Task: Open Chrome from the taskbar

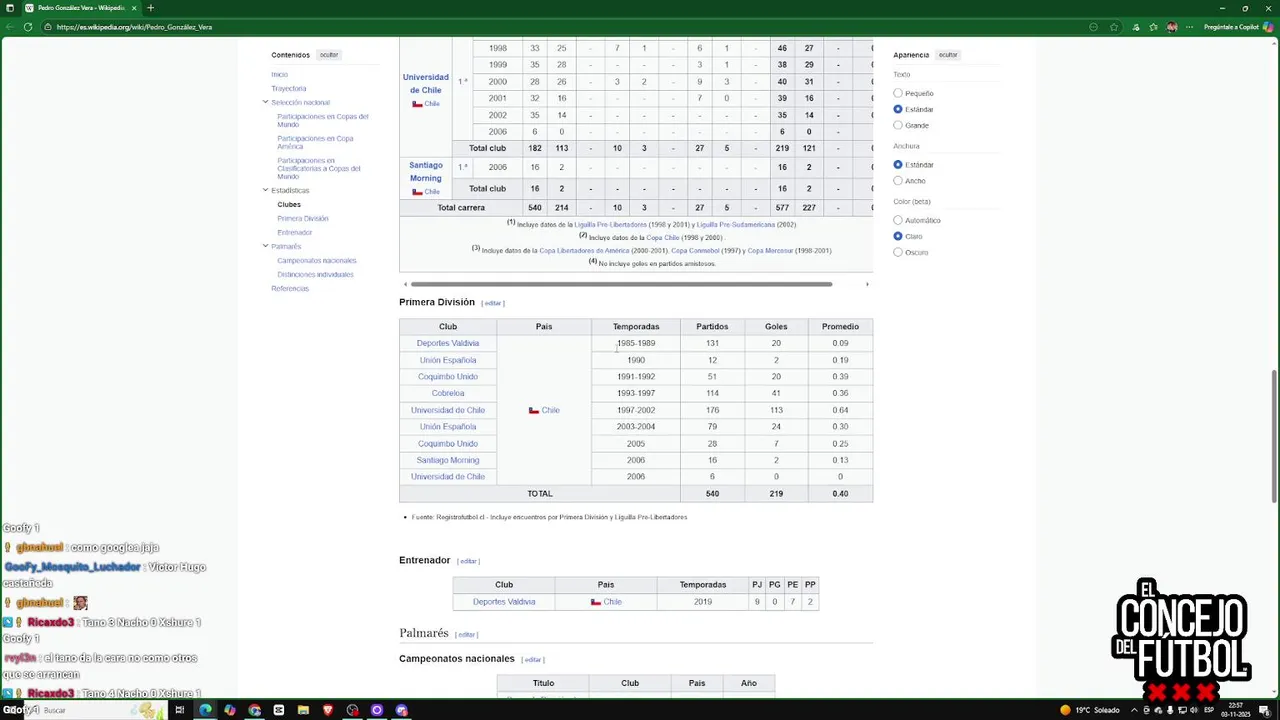Action: 254,710
